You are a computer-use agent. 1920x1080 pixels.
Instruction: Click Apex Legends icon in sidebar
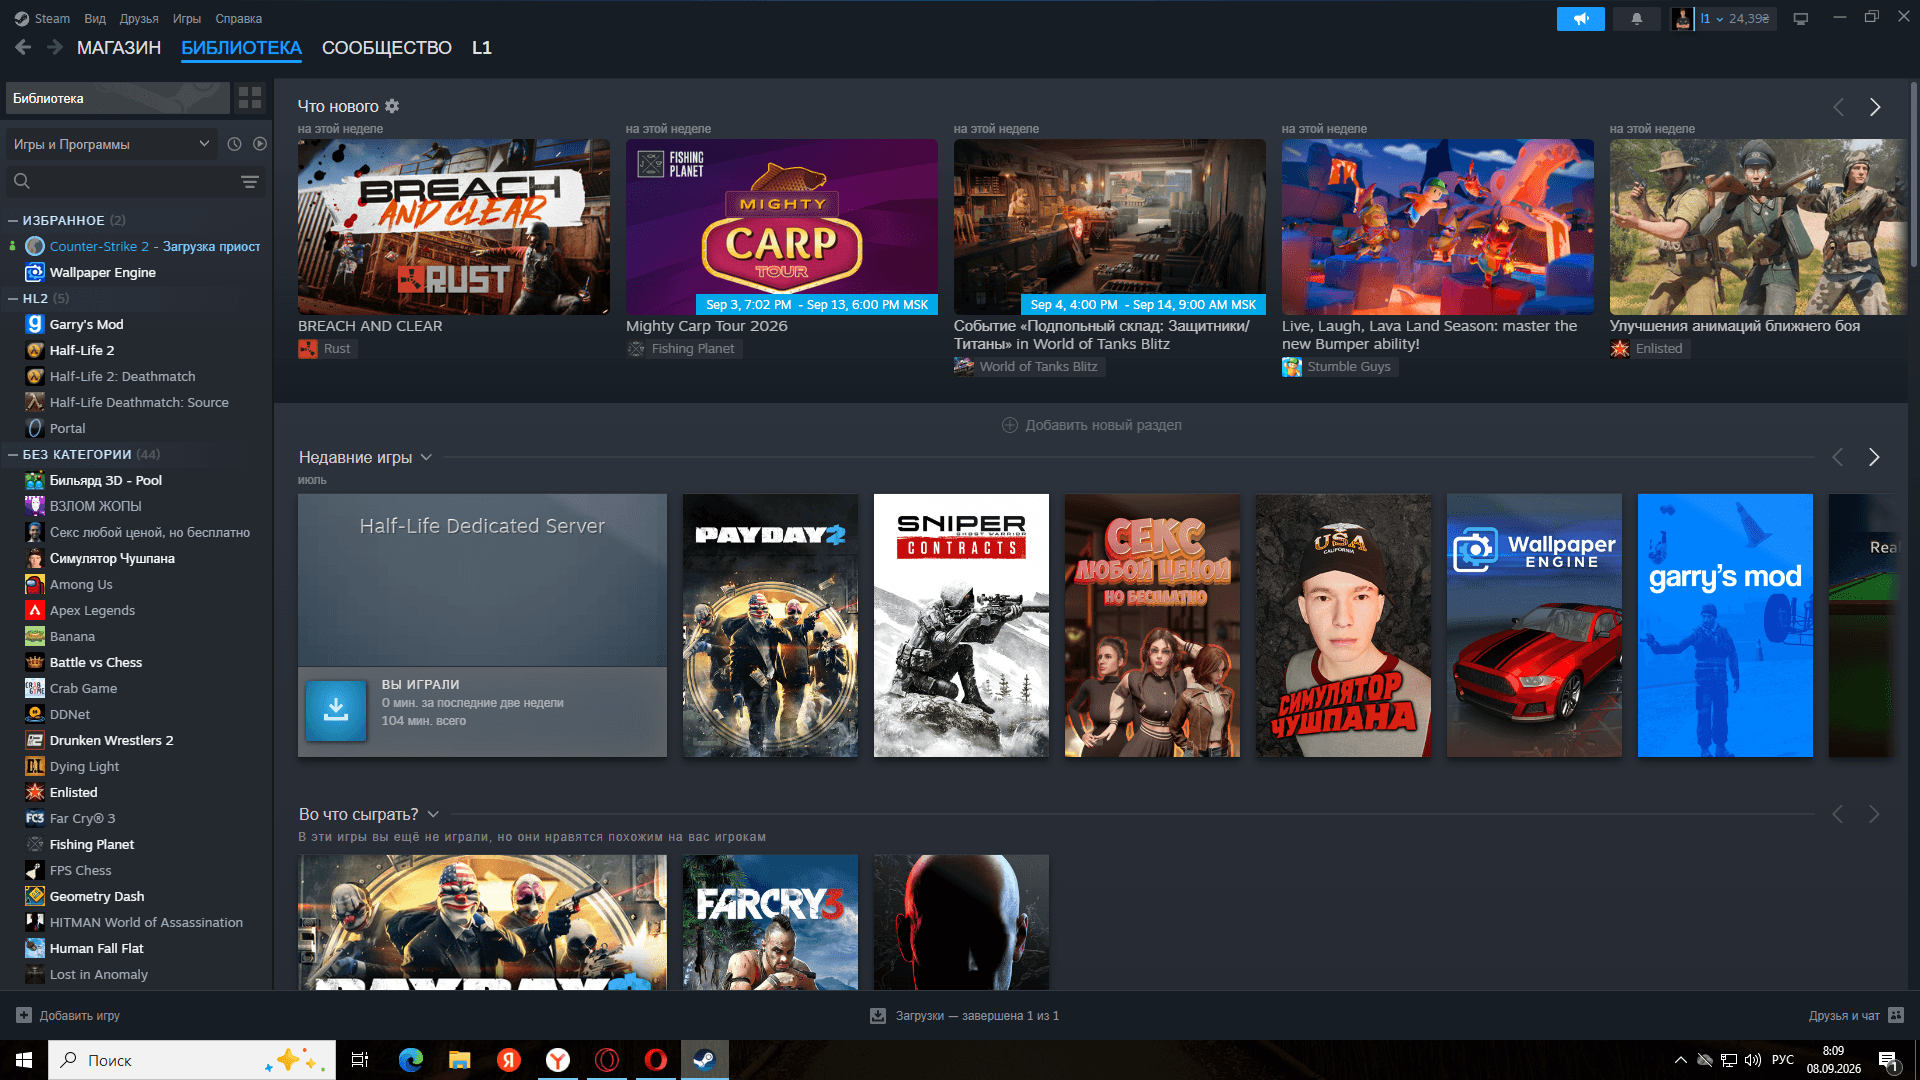click(x=35, y=610)
